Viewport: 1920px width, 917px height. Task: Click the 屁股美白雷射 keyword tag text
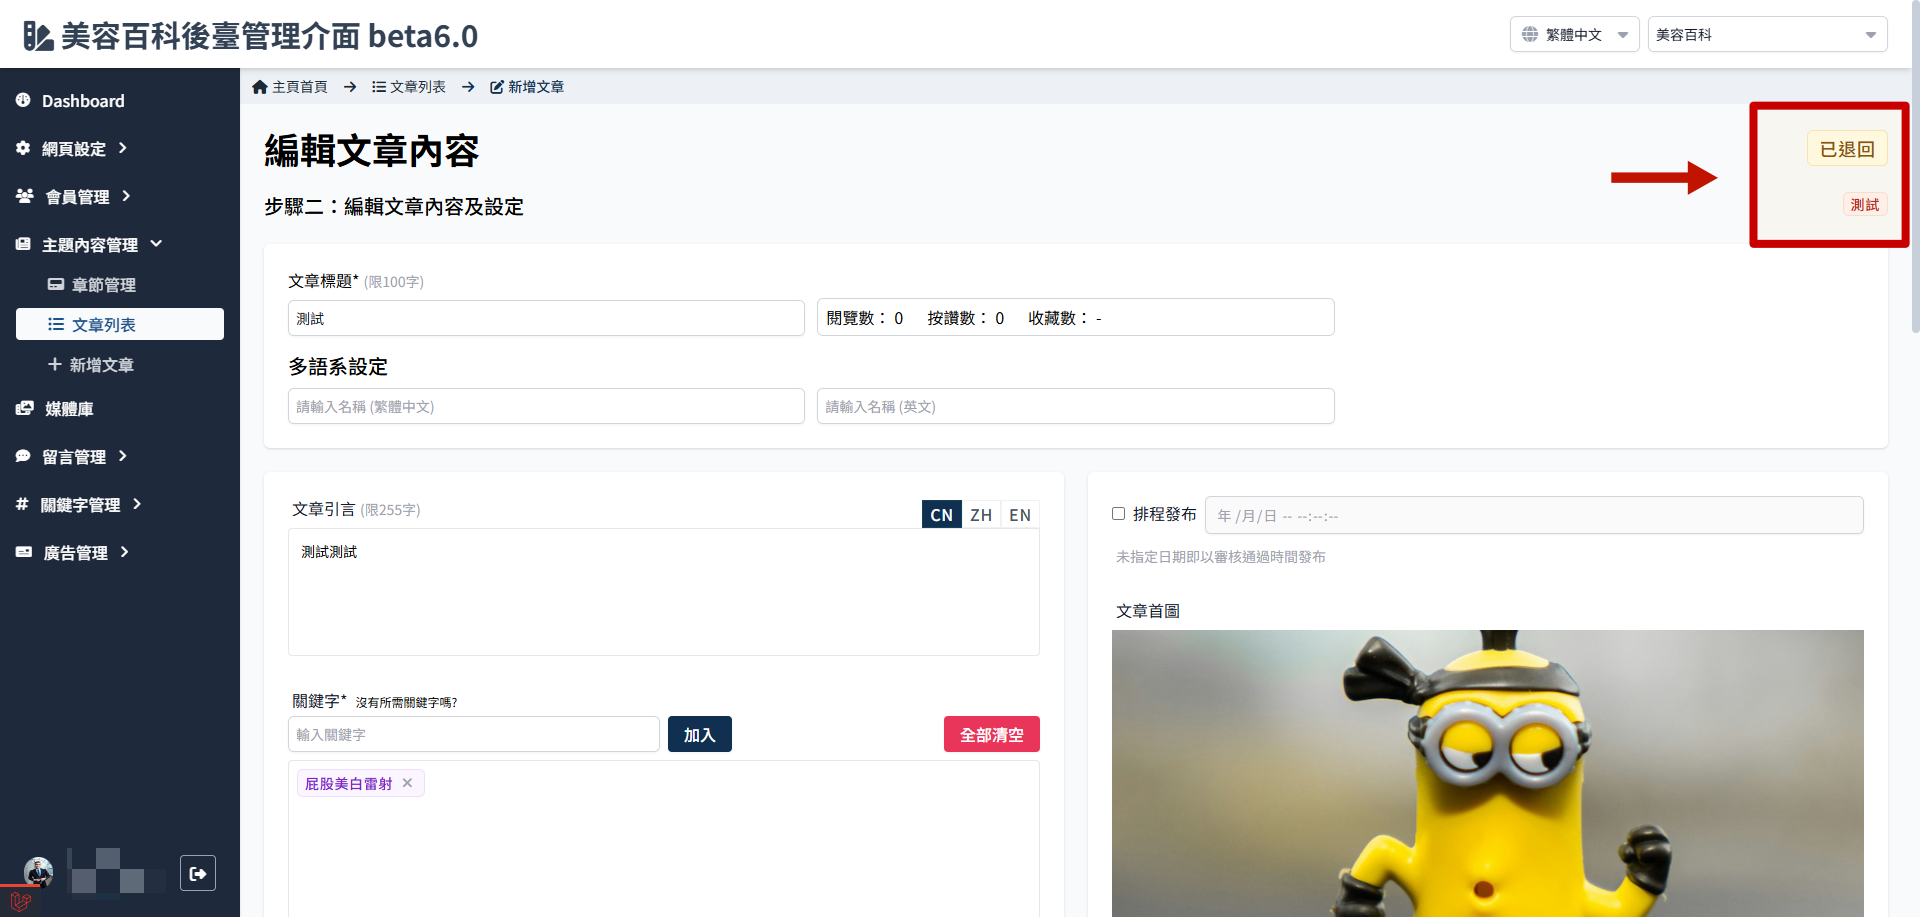(348, 784)
